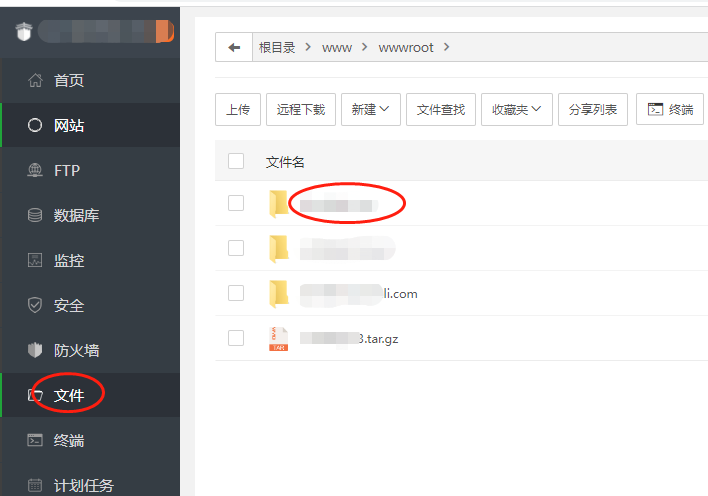Check the box for the first folder
The width and height of the screenshot is (708, 496).
pyautogui.click(x=236, y=203)
